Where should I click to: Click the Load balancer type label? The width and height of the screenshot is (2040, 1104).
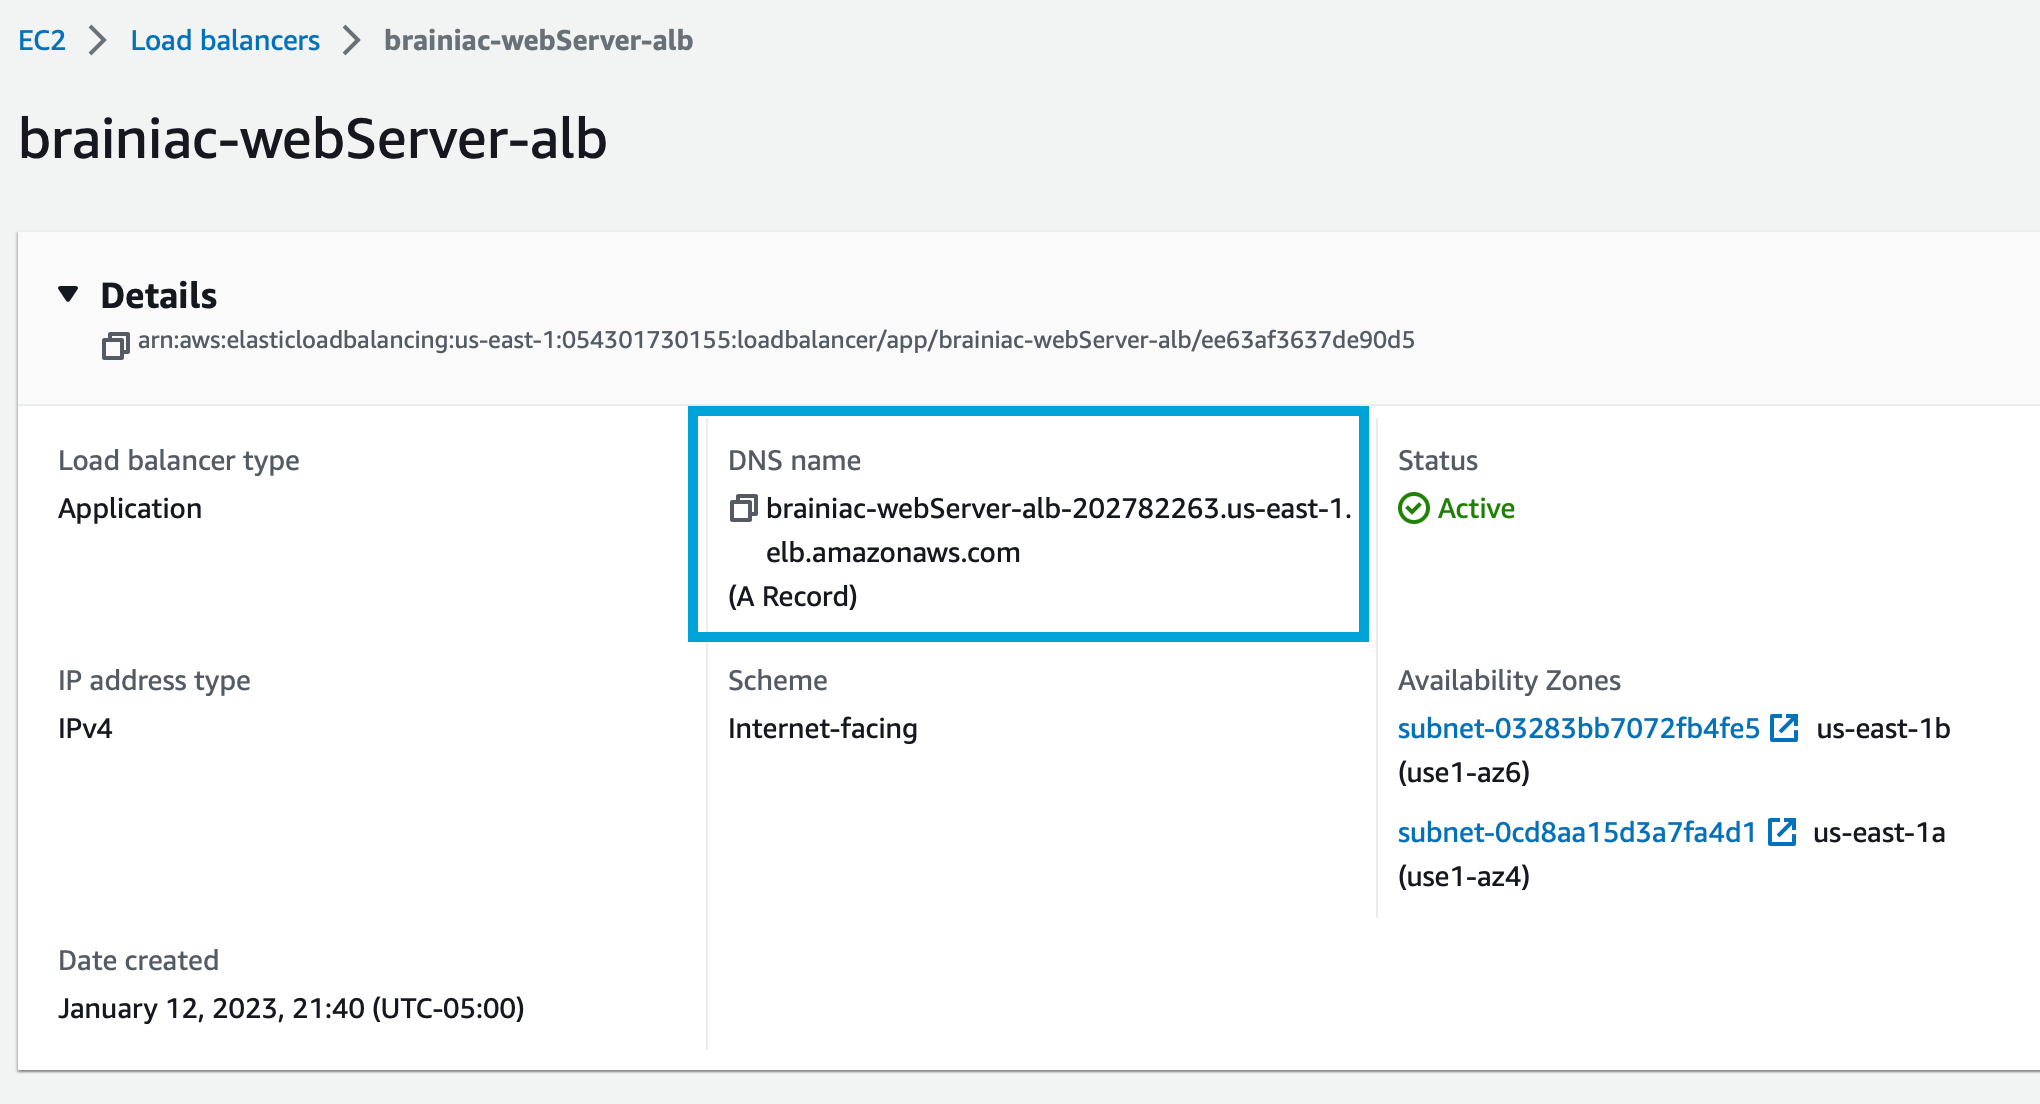click(179, 460)
